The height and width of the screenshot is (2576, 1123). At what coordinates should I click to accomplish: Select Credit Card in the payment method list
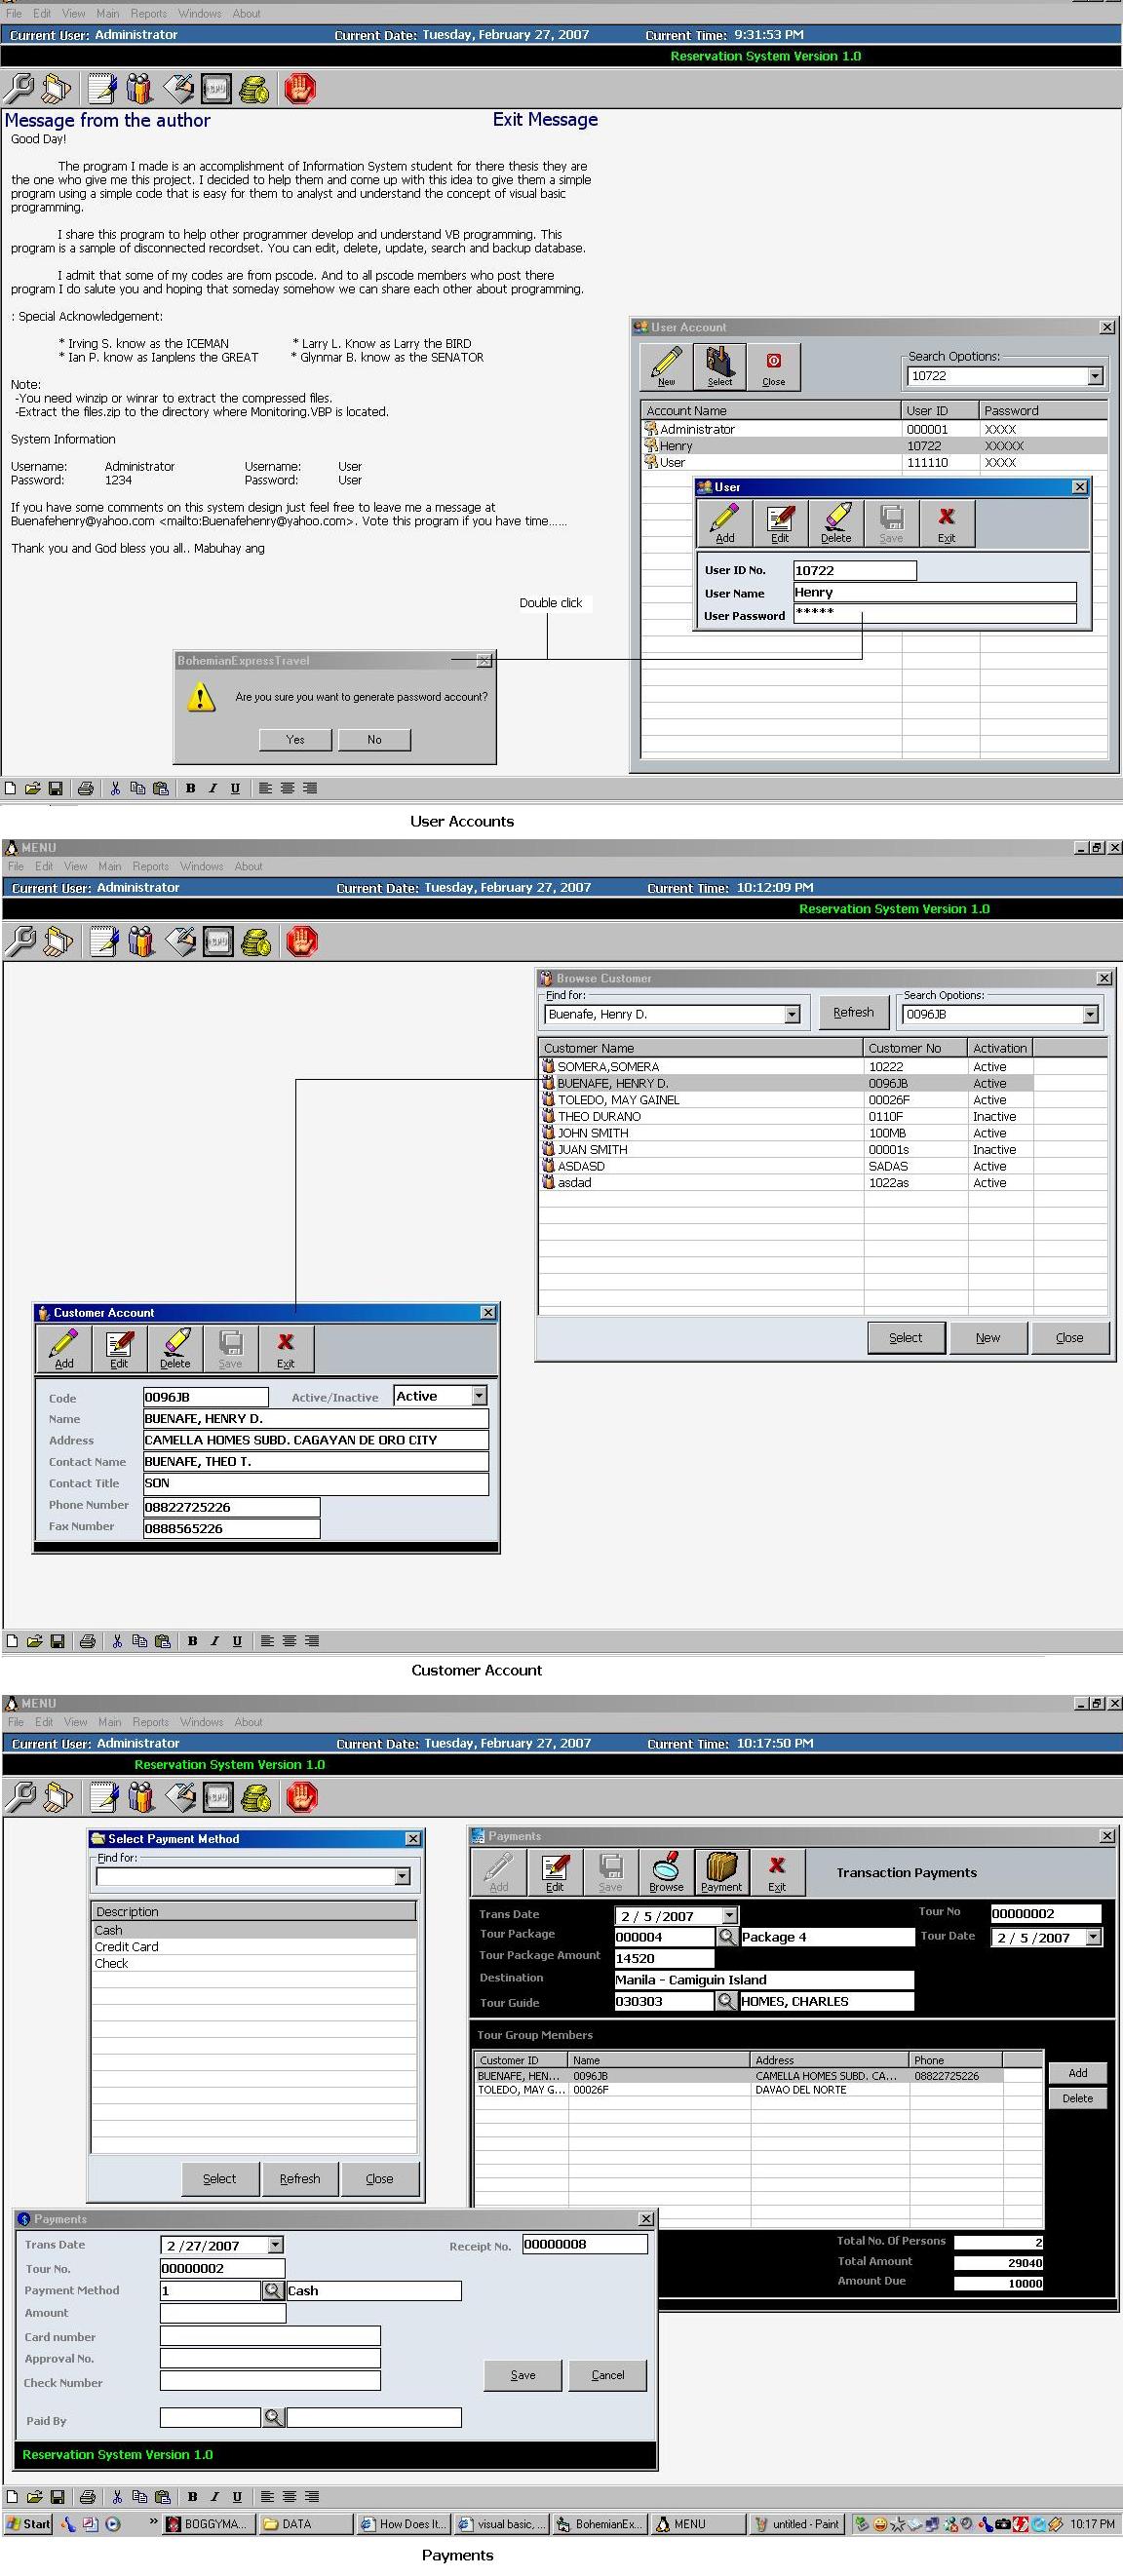point(127,1946)
